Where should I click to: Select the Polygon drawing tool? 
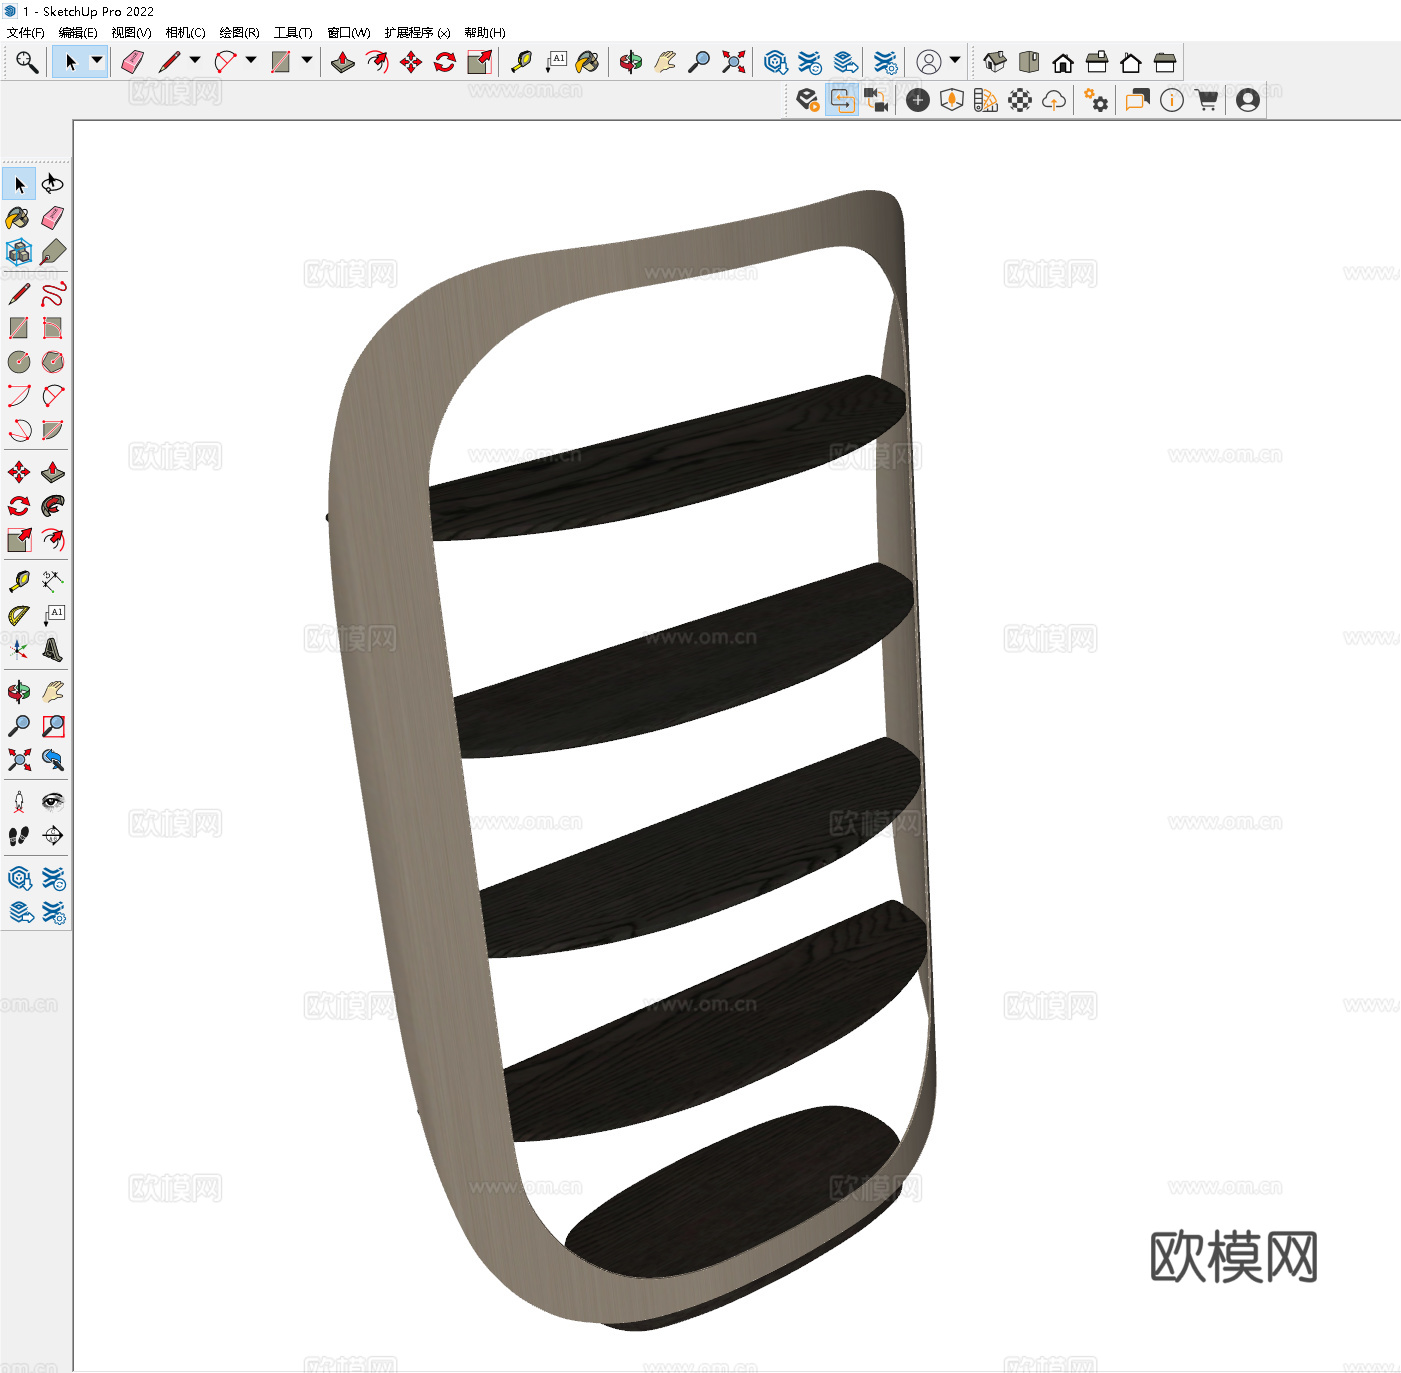tap(53, 362)
